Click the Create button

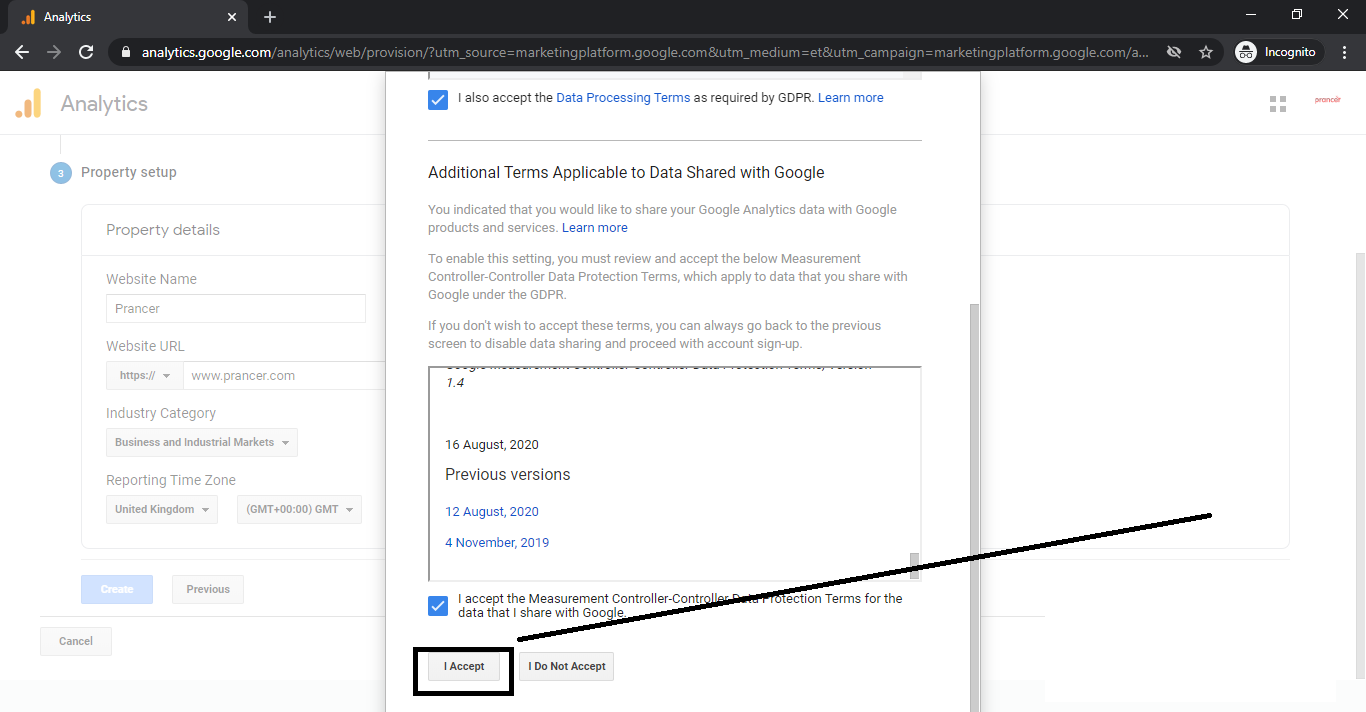(x=117, y=589)
